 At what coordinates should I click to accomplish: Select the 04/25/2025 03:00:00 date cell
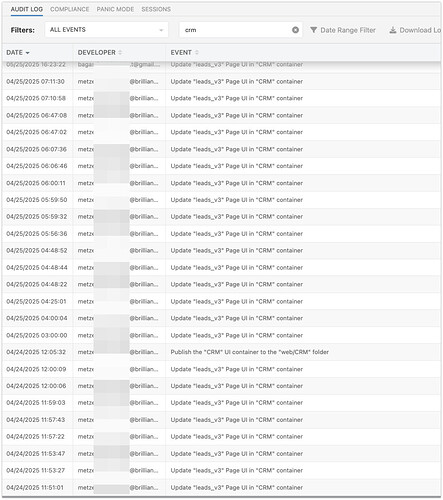tap(37, 335)
